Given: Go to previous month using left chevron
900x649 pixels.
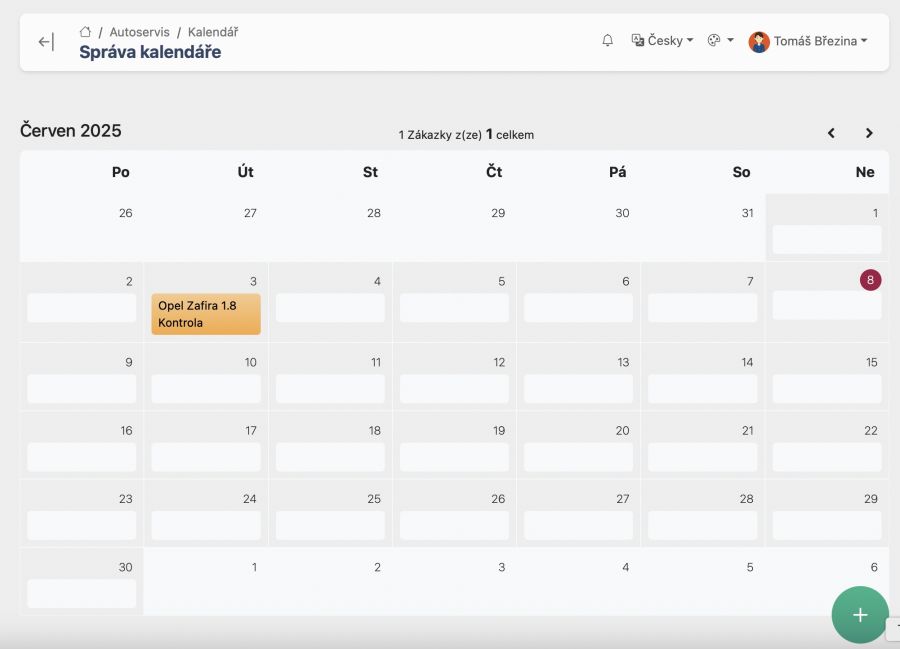Looking at the screenshot, I should pyautogui.click(x=830, y=132).
